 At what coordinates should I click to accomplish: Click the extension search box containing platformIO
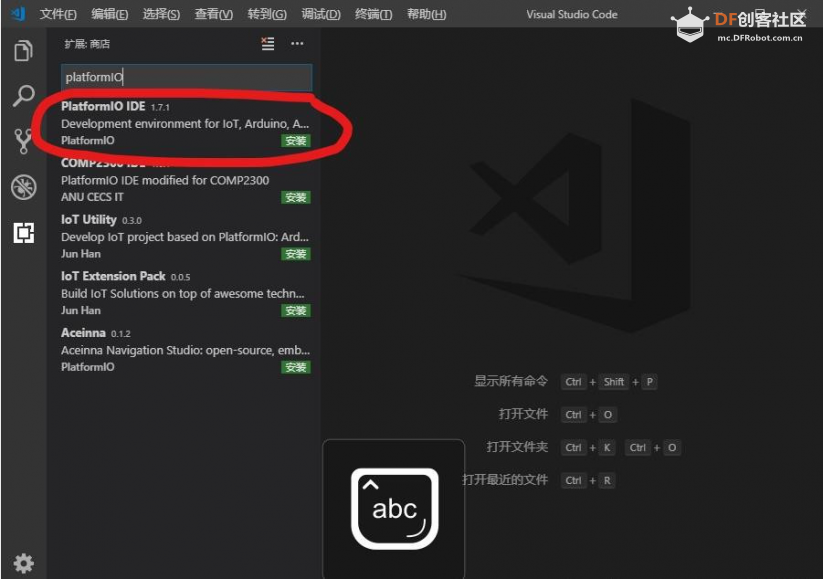[x=186, y=77]
